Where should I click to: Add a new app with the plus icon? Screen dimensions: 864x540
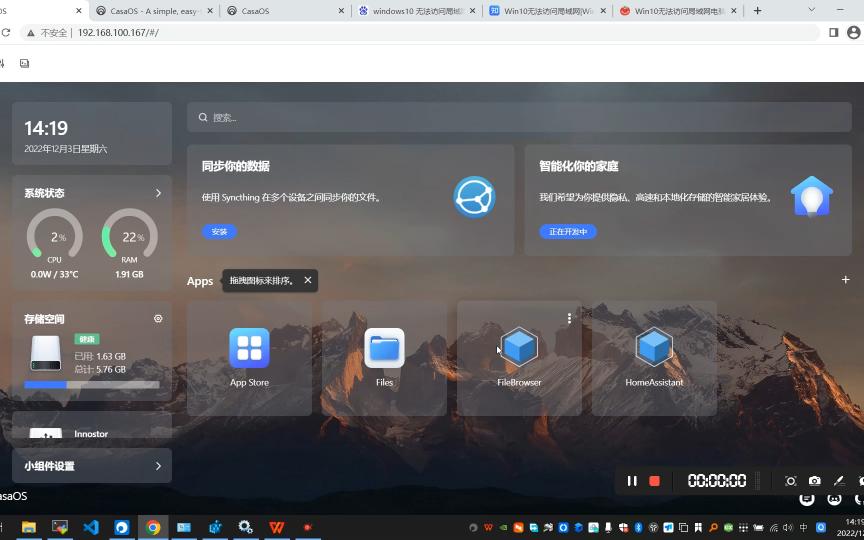[x=845, y=280]
